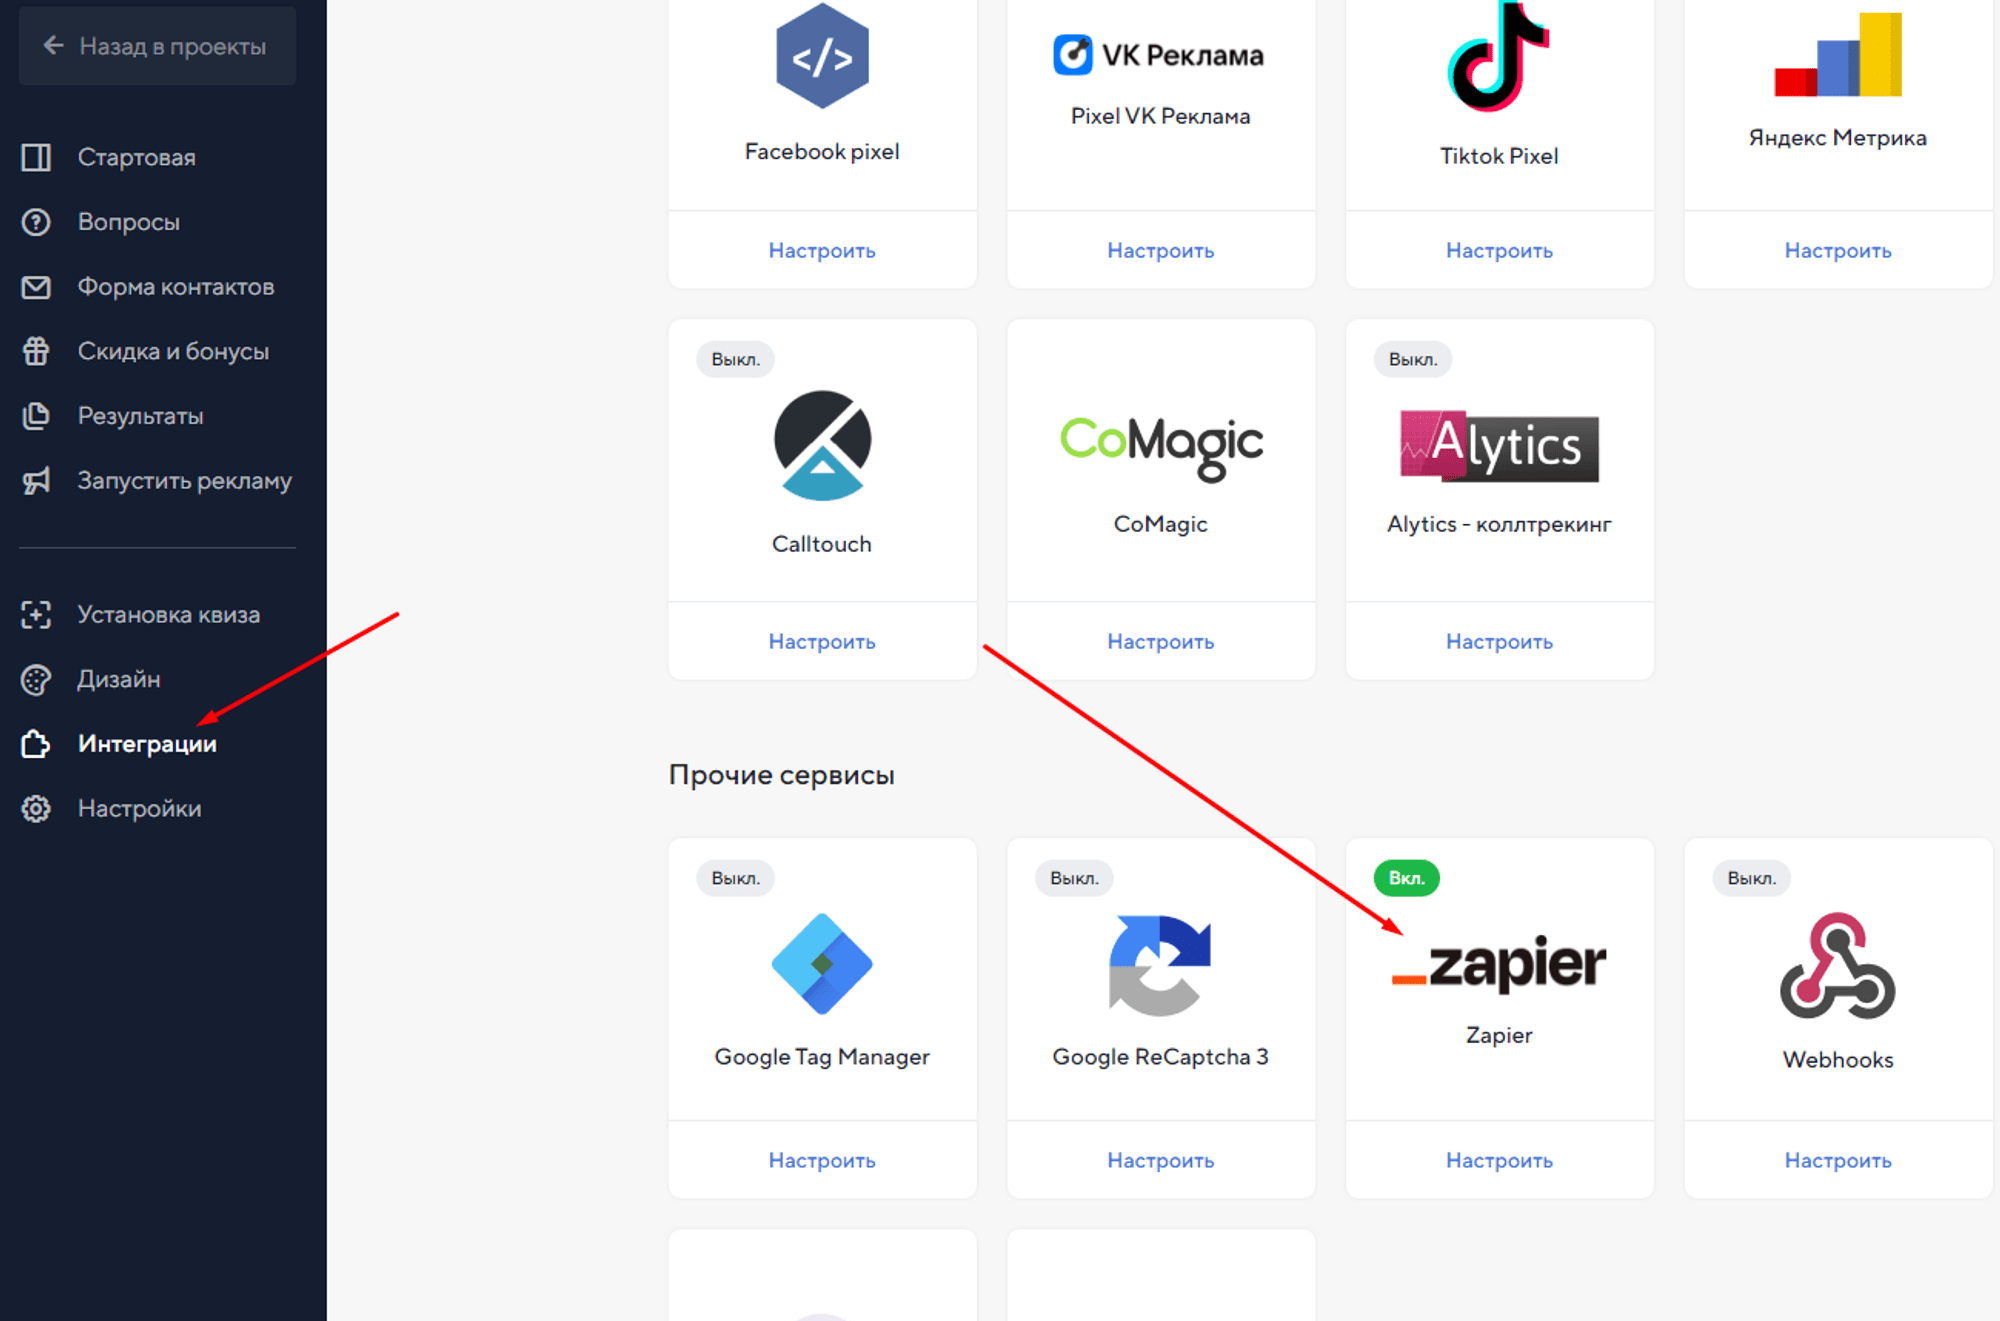Screen dimensions: 2000x1321
Task: Click the Facebook pixel logo icon
Action: click(822, 56)
